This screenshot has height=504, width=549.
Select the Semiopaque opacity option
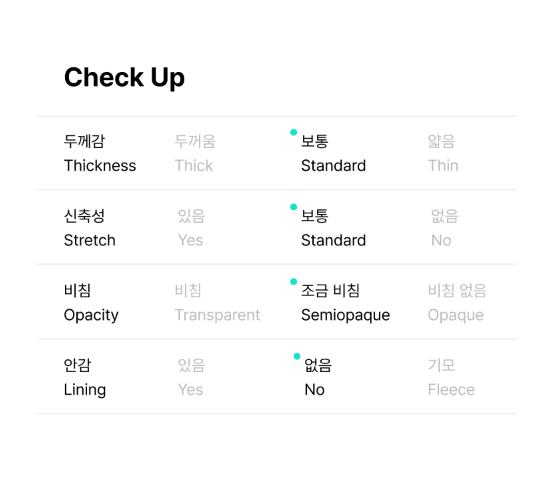coord(346,303)
